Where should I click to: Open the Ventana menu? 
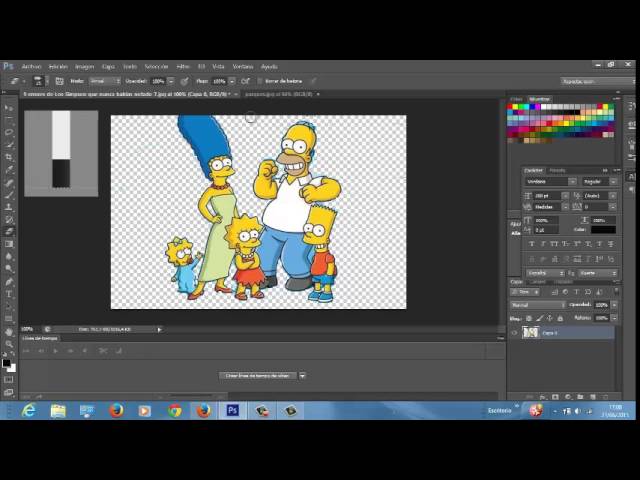[x=243, y=67]
